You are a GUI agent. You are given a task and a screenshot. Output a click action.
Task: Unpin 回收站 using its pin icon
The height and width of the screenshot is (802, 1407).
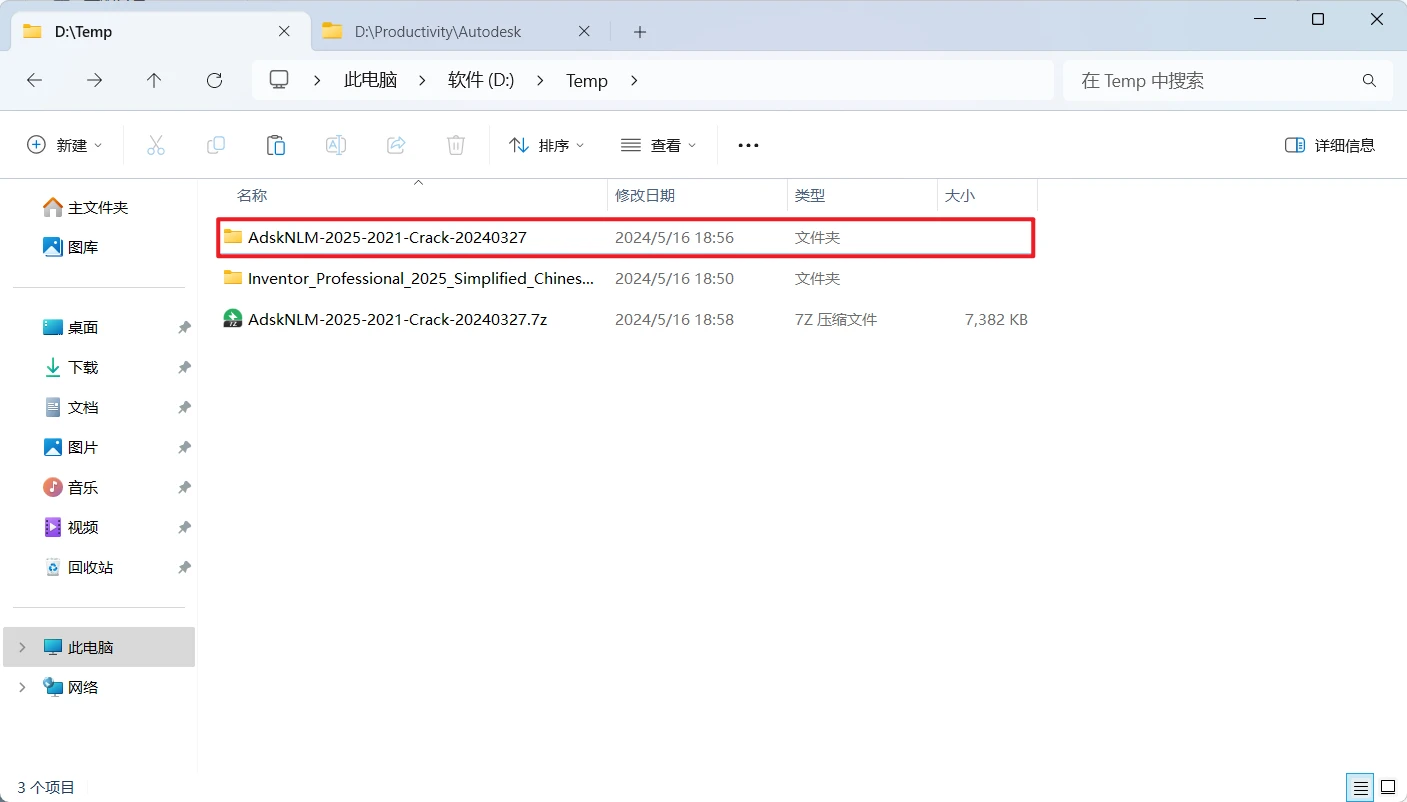tap(184, 568)
